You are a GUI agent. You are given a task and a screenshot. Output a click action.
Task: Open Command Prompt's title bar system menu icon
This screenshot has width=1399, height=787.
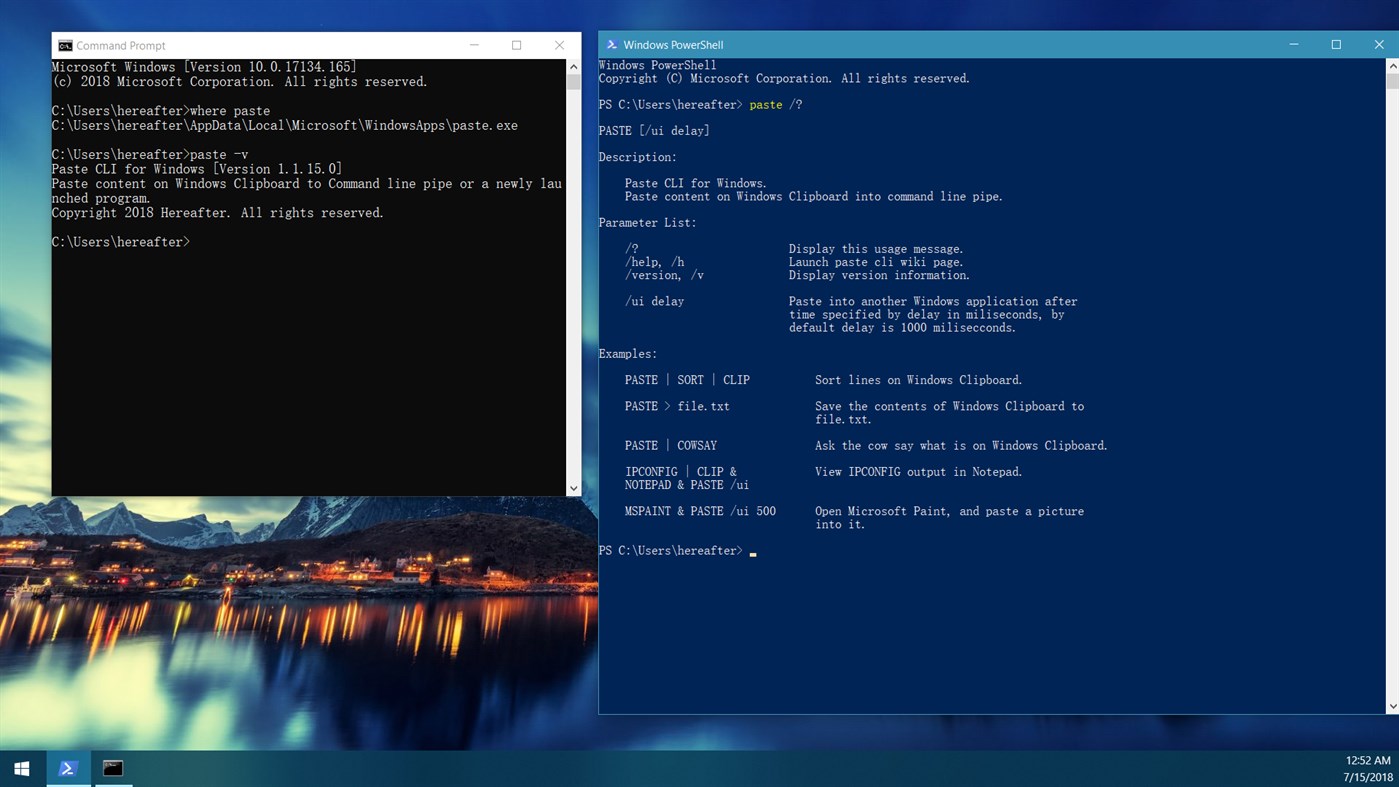point(65,45)
